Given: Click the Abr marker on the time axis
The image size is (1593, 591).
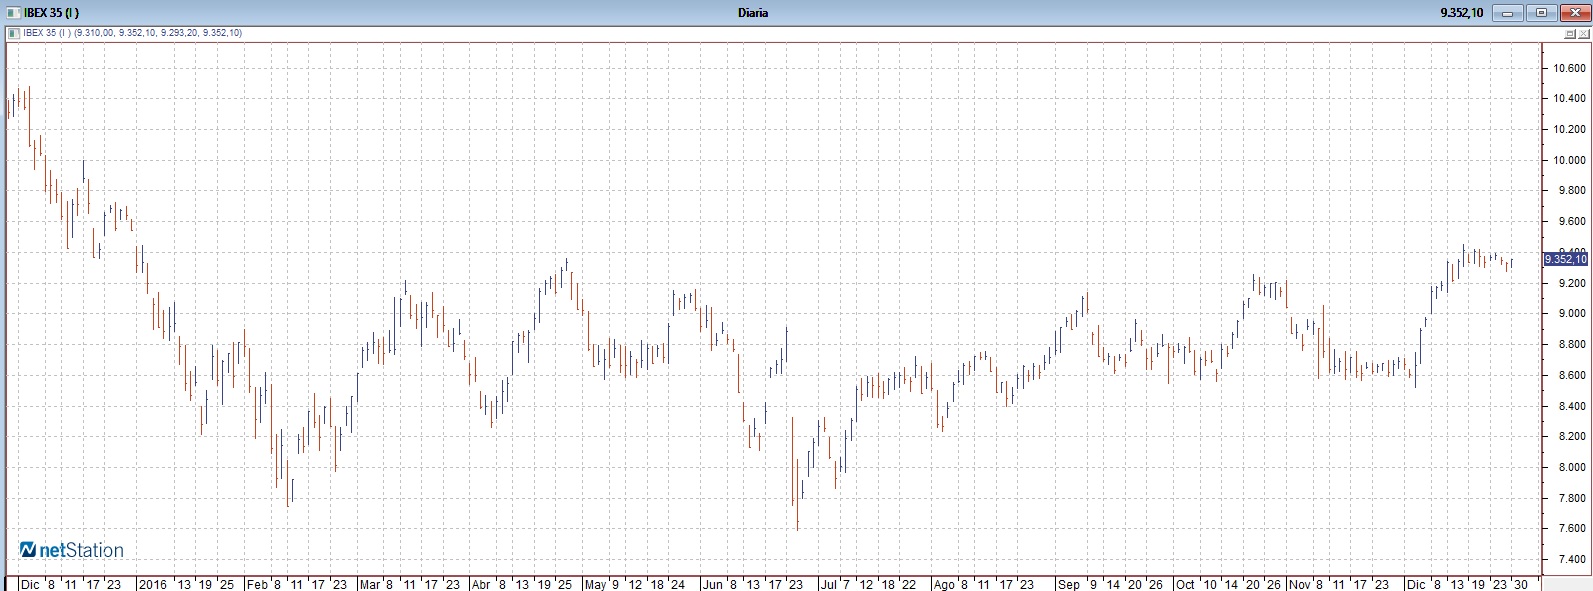Looking at the screenshot, I should (x=481, y=584).
